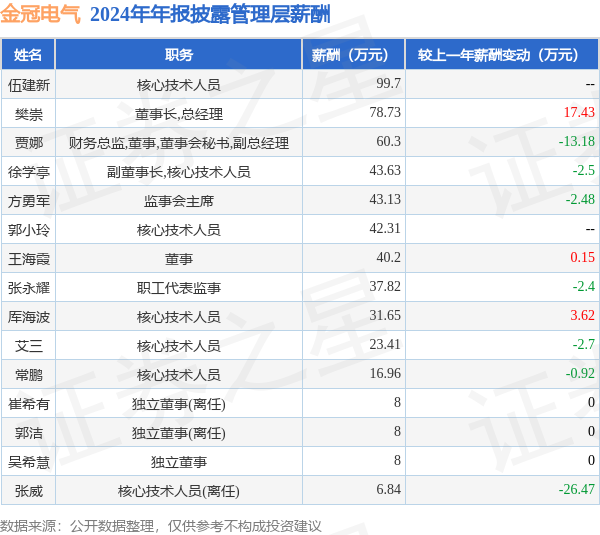Image resolution: width=600 pixels, height=535 pixels.
Task: Click the change value 3.62
Action: click(582, 315)
